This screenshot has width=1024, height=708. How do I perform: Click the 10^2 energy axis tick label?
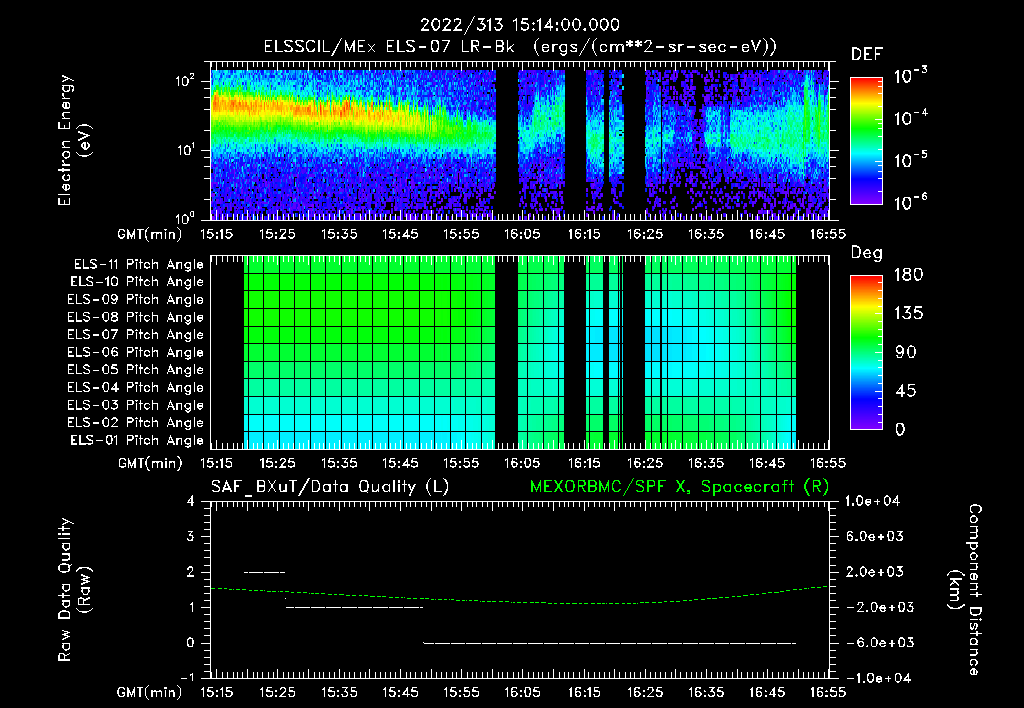pyautogui.click(x=185, y=82)
